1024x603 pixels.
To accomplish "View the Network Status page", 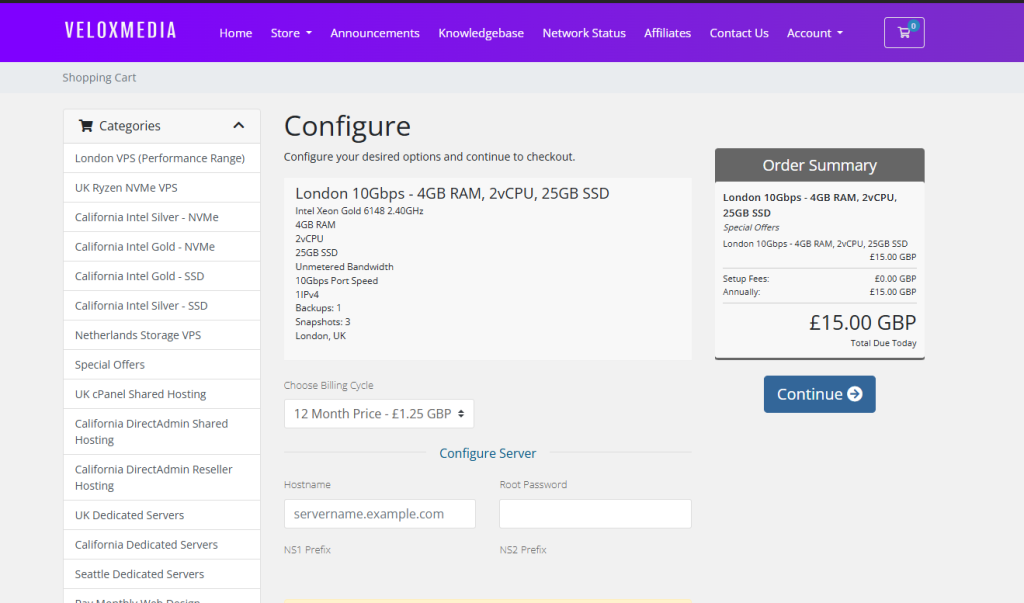I will coord(584,33).
